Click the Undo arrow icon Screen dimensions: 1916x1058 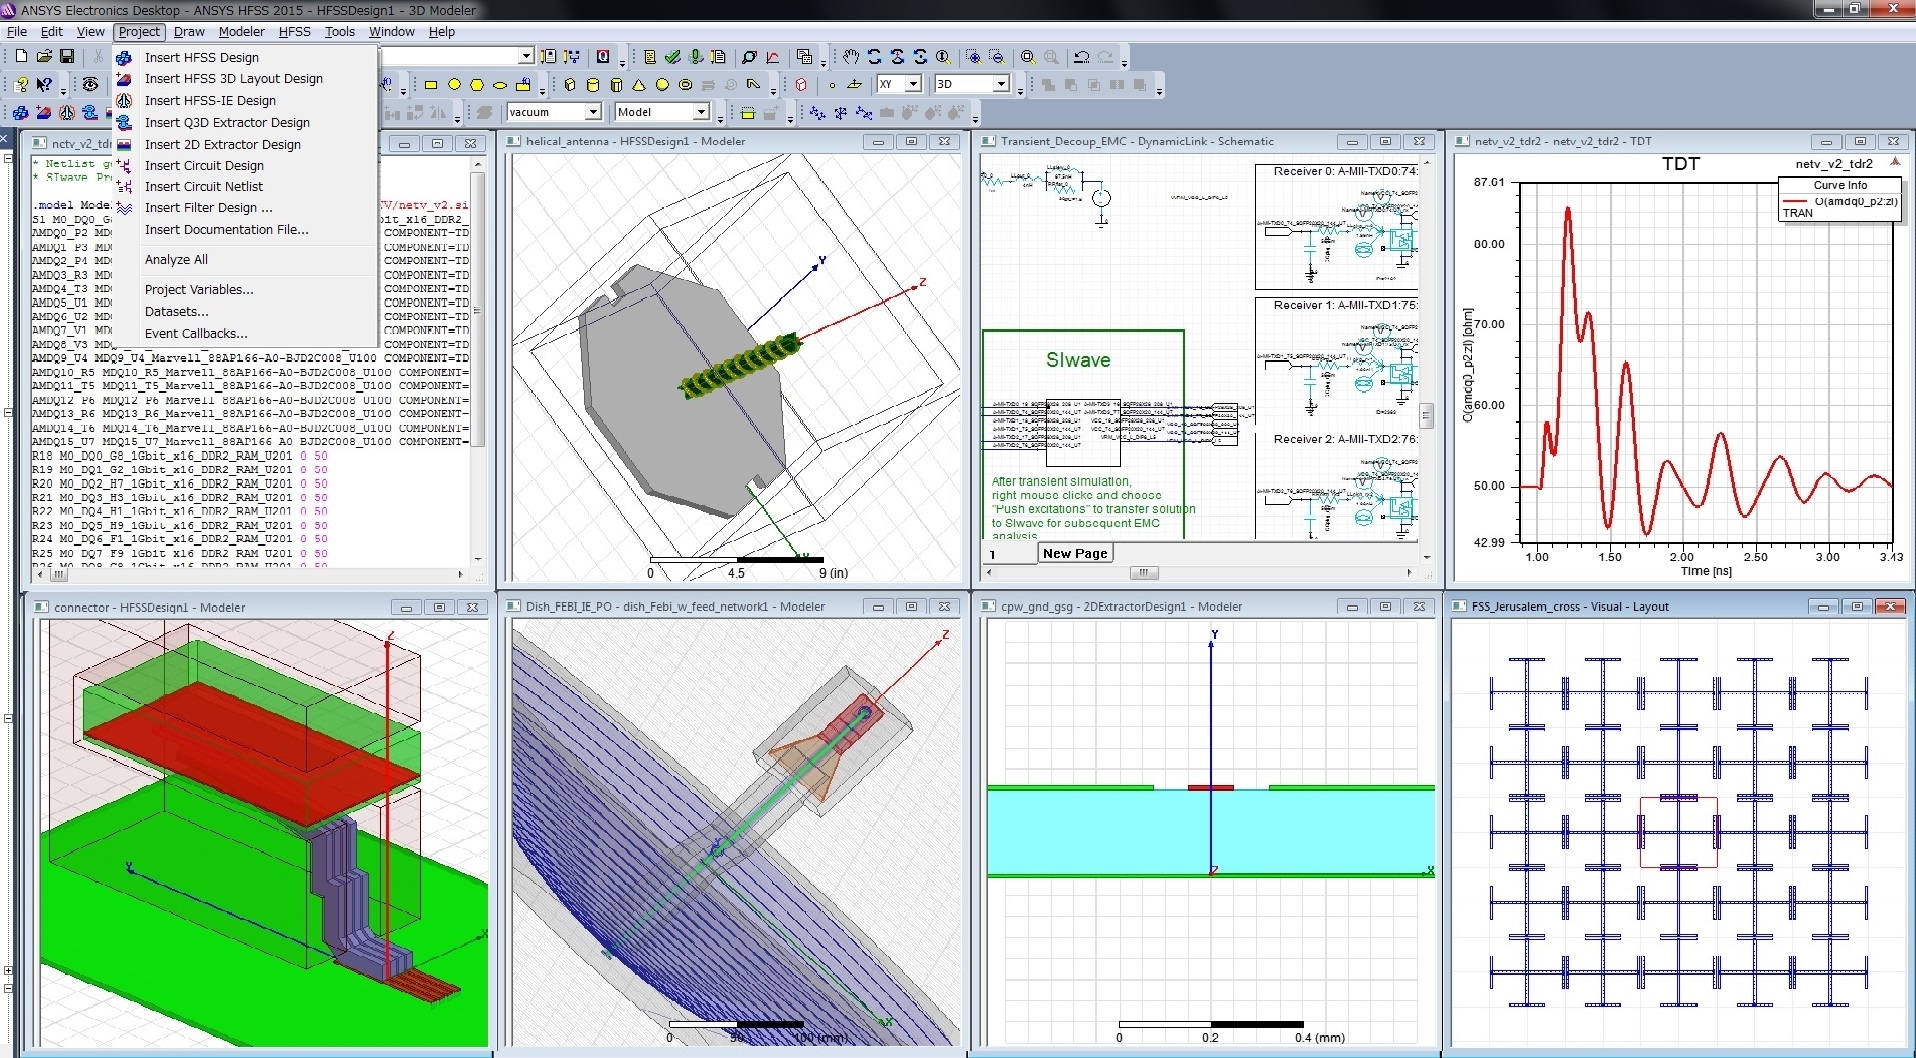point(1081,57)
